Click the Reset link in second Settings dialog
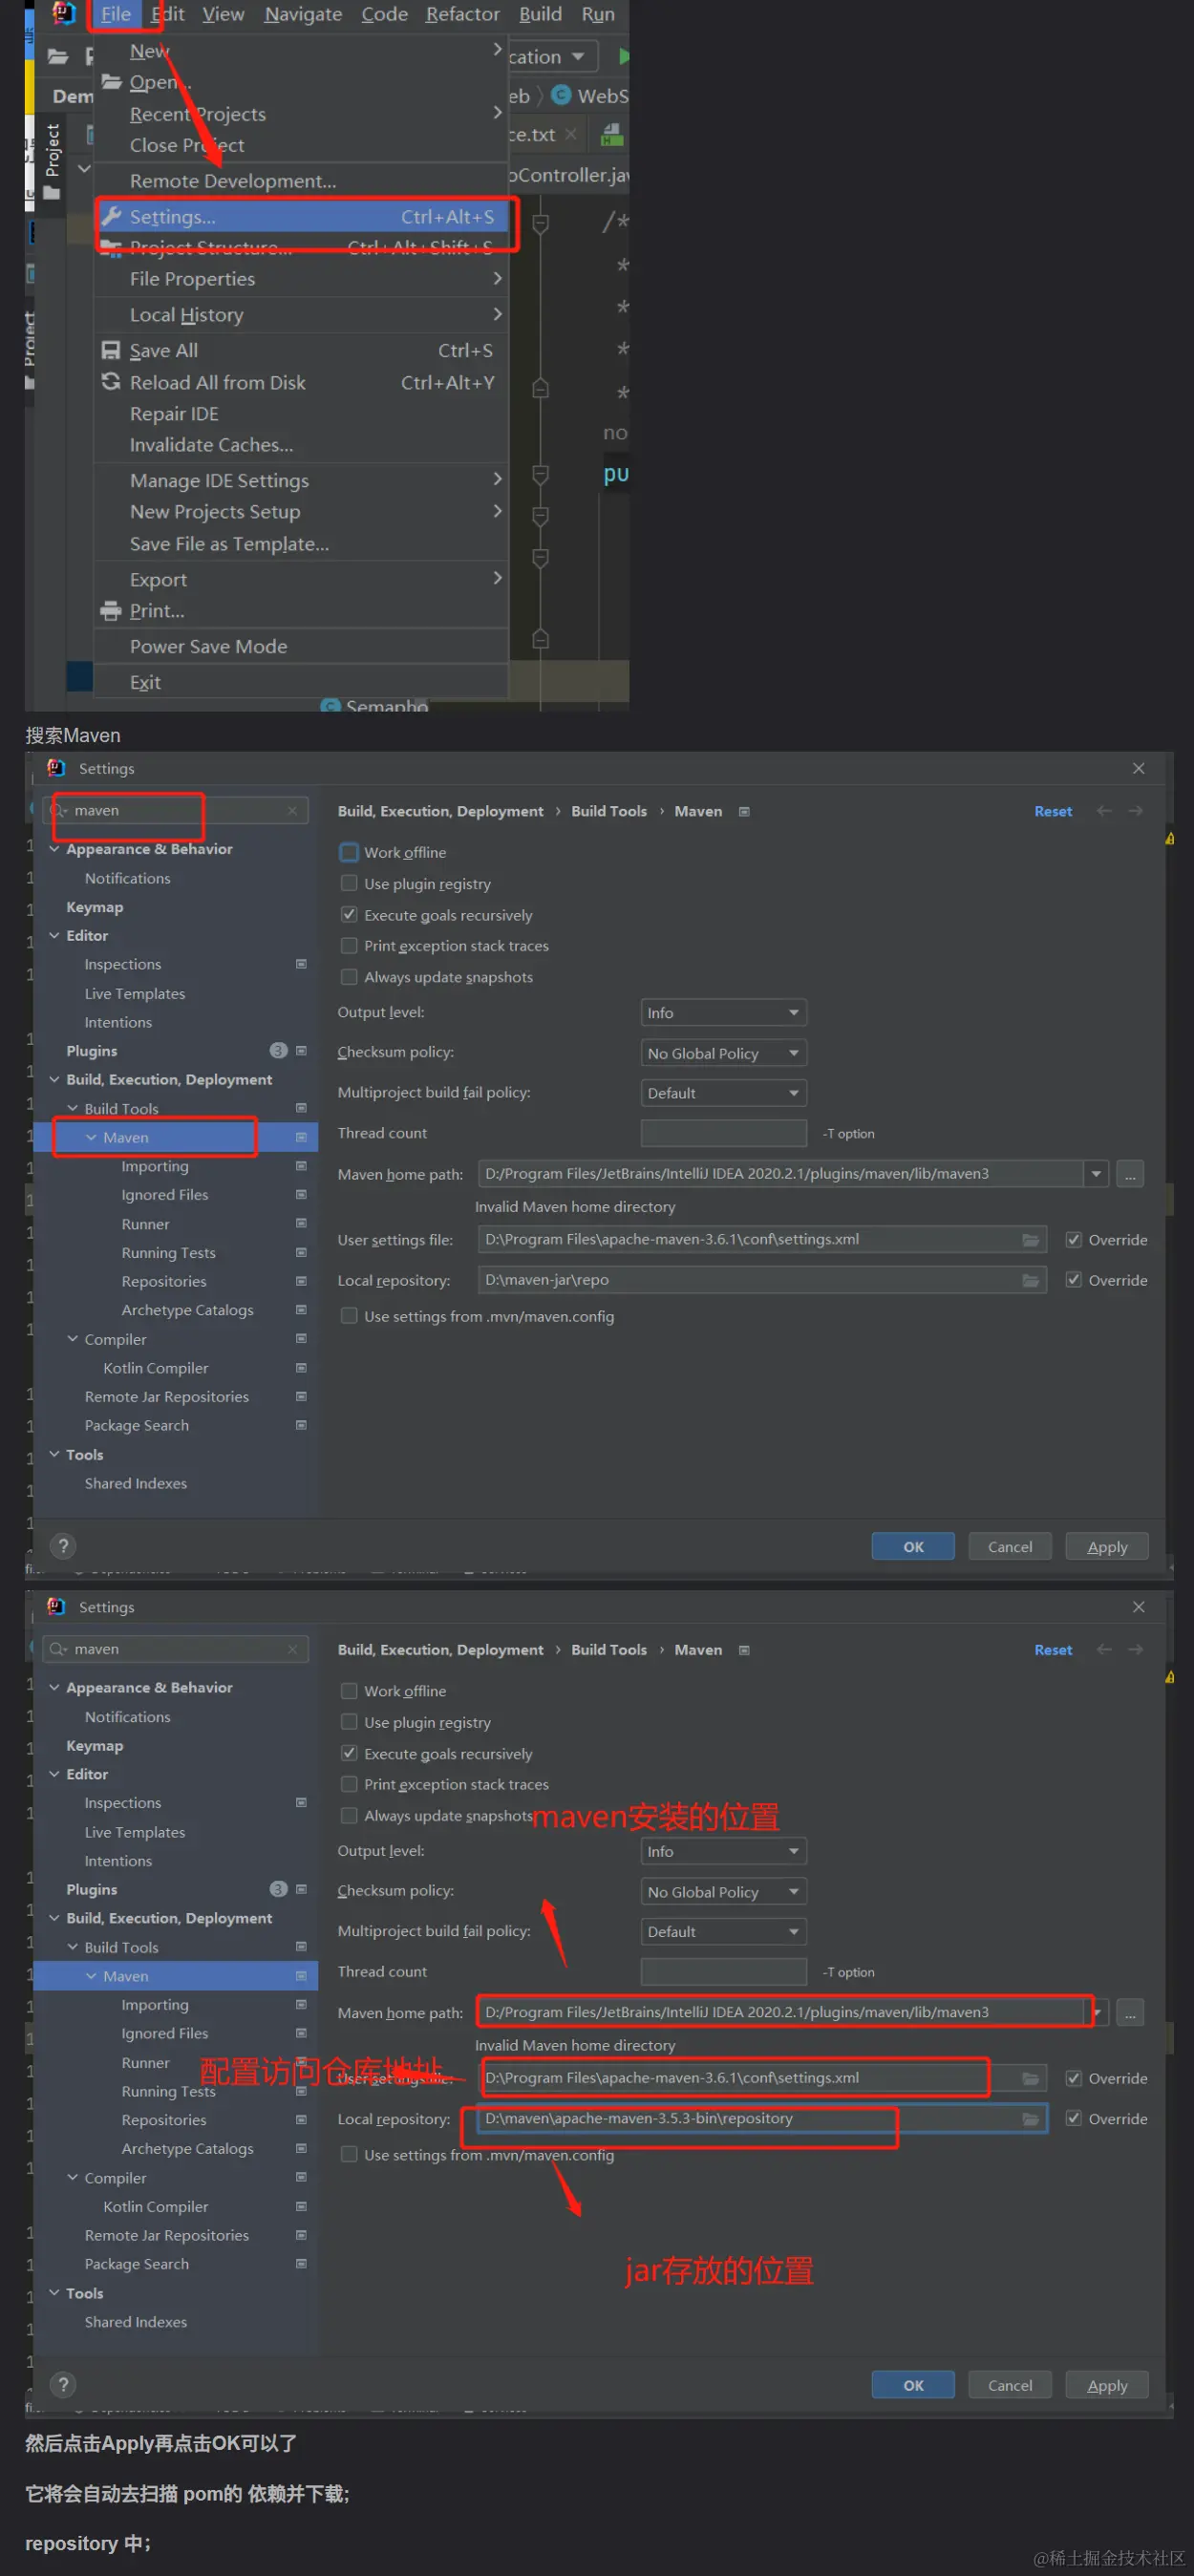Image resolution: width=1194 pixels, height=2576 pixels. [1053, 1650]
